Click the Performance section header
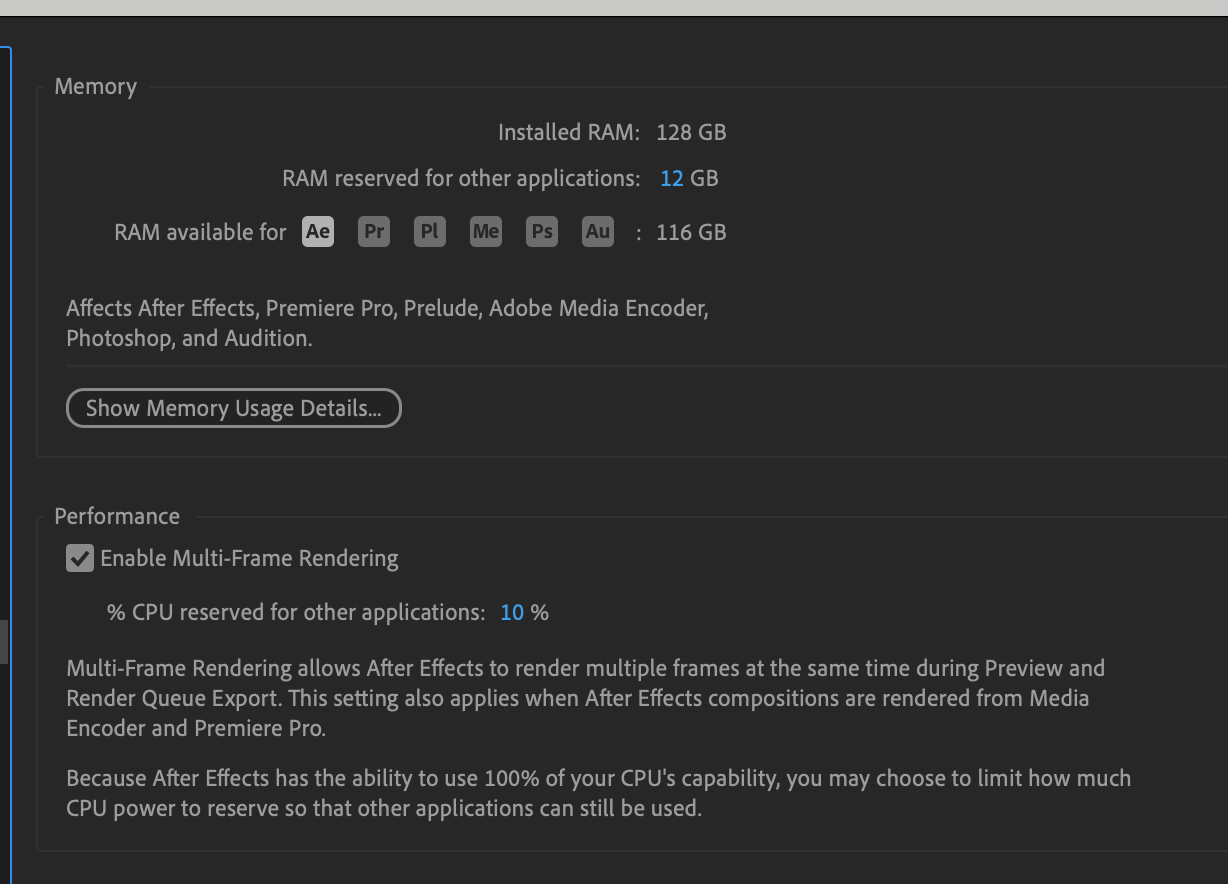This screenshot has width=1228, height=884. pyautogui.click(x=116, y=515)
